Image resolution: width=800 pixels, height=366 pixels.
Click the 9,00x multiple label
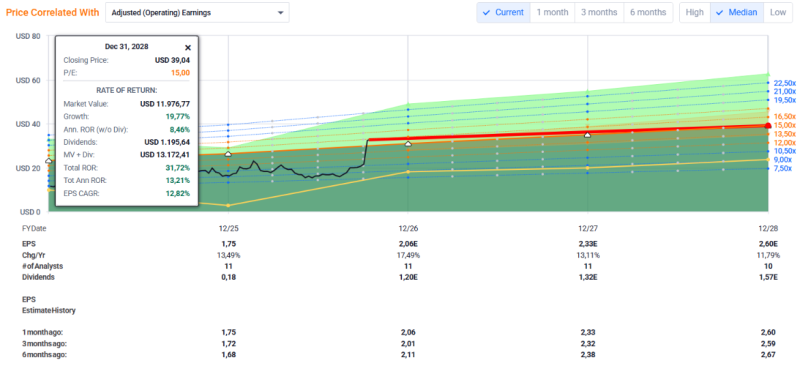pyautogui.click(x=782, y=160)
